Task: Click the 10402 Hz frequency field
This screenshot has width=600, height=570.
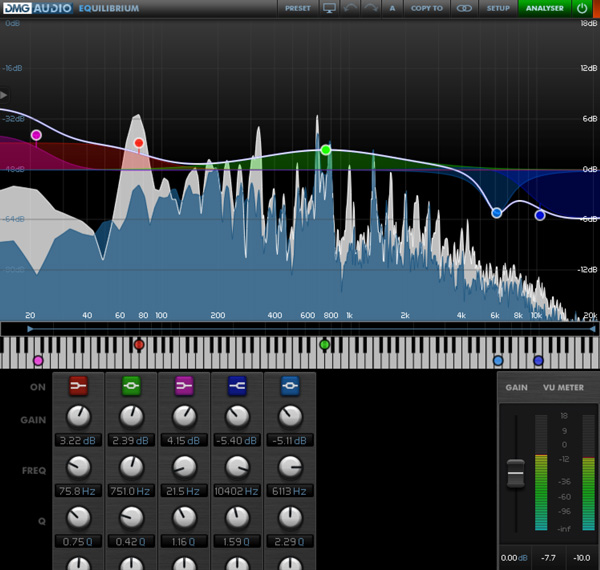Action: 236,491
